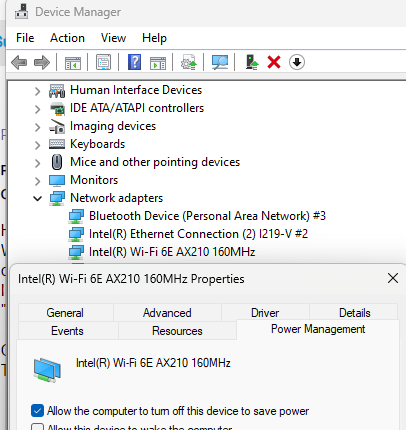Select the Imaging devices label
406x430 pixels.
coord(113,126)
